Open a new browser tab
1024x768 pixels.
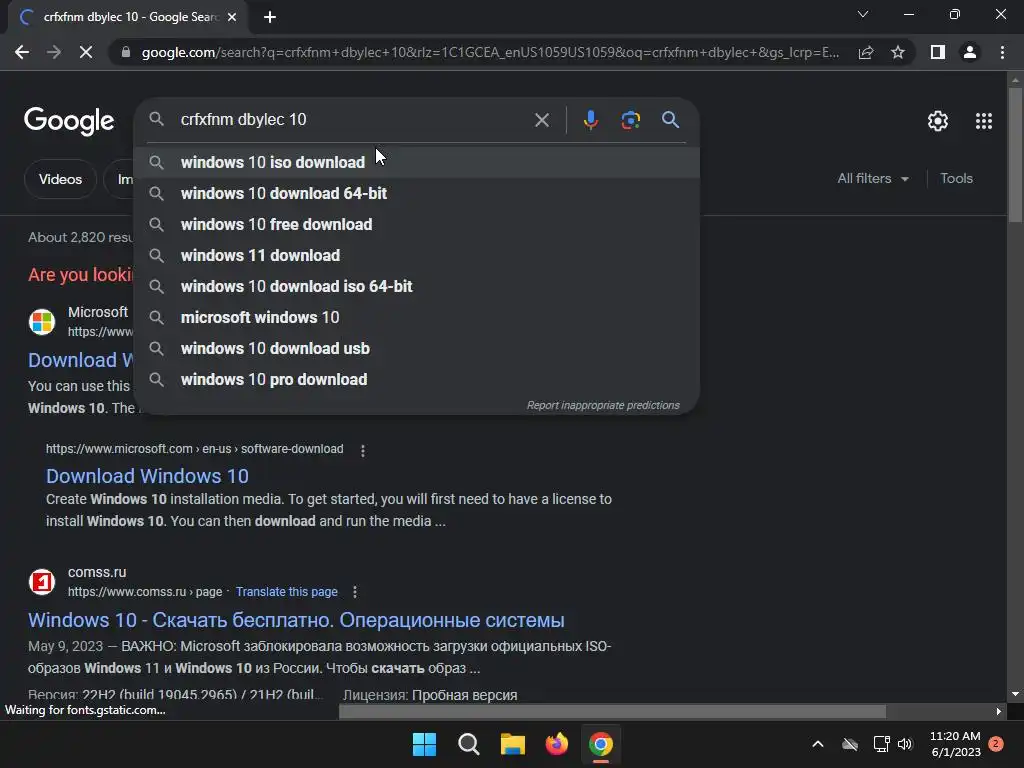(270, 17)
